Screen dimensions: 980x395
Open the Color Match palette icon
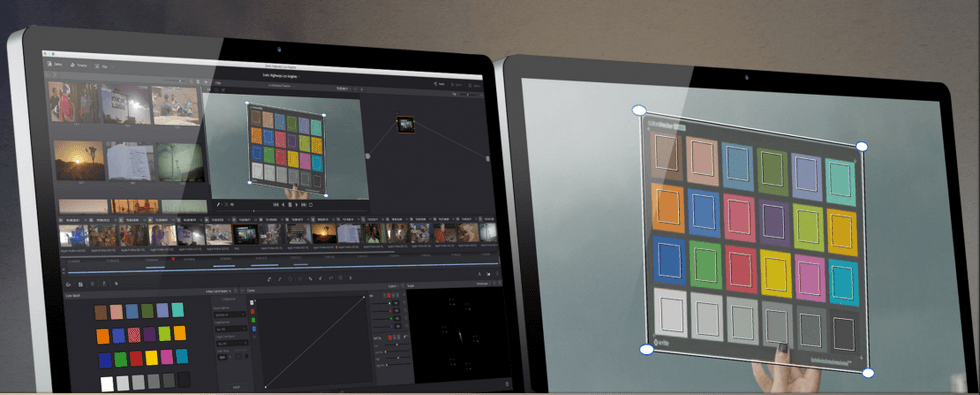(x=80, y=284)
